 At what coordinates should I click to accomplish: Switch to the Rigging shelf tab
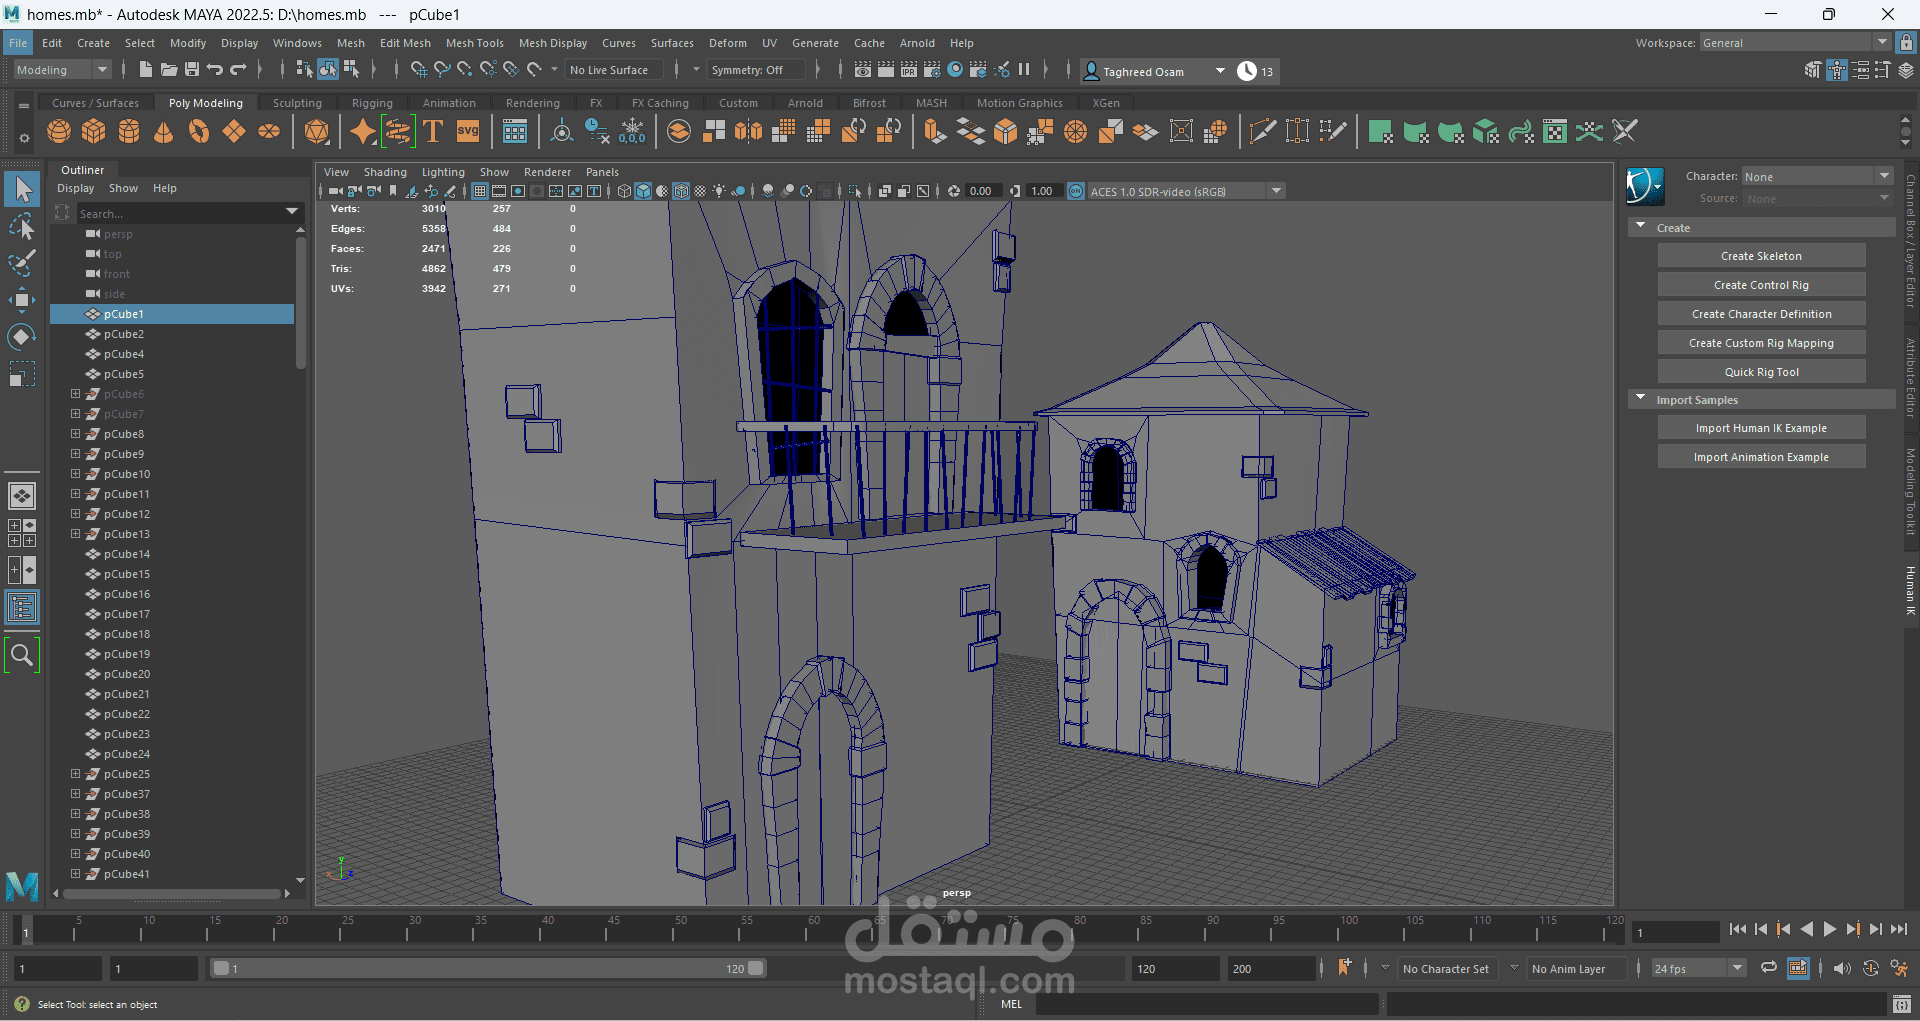pos(372,103)
